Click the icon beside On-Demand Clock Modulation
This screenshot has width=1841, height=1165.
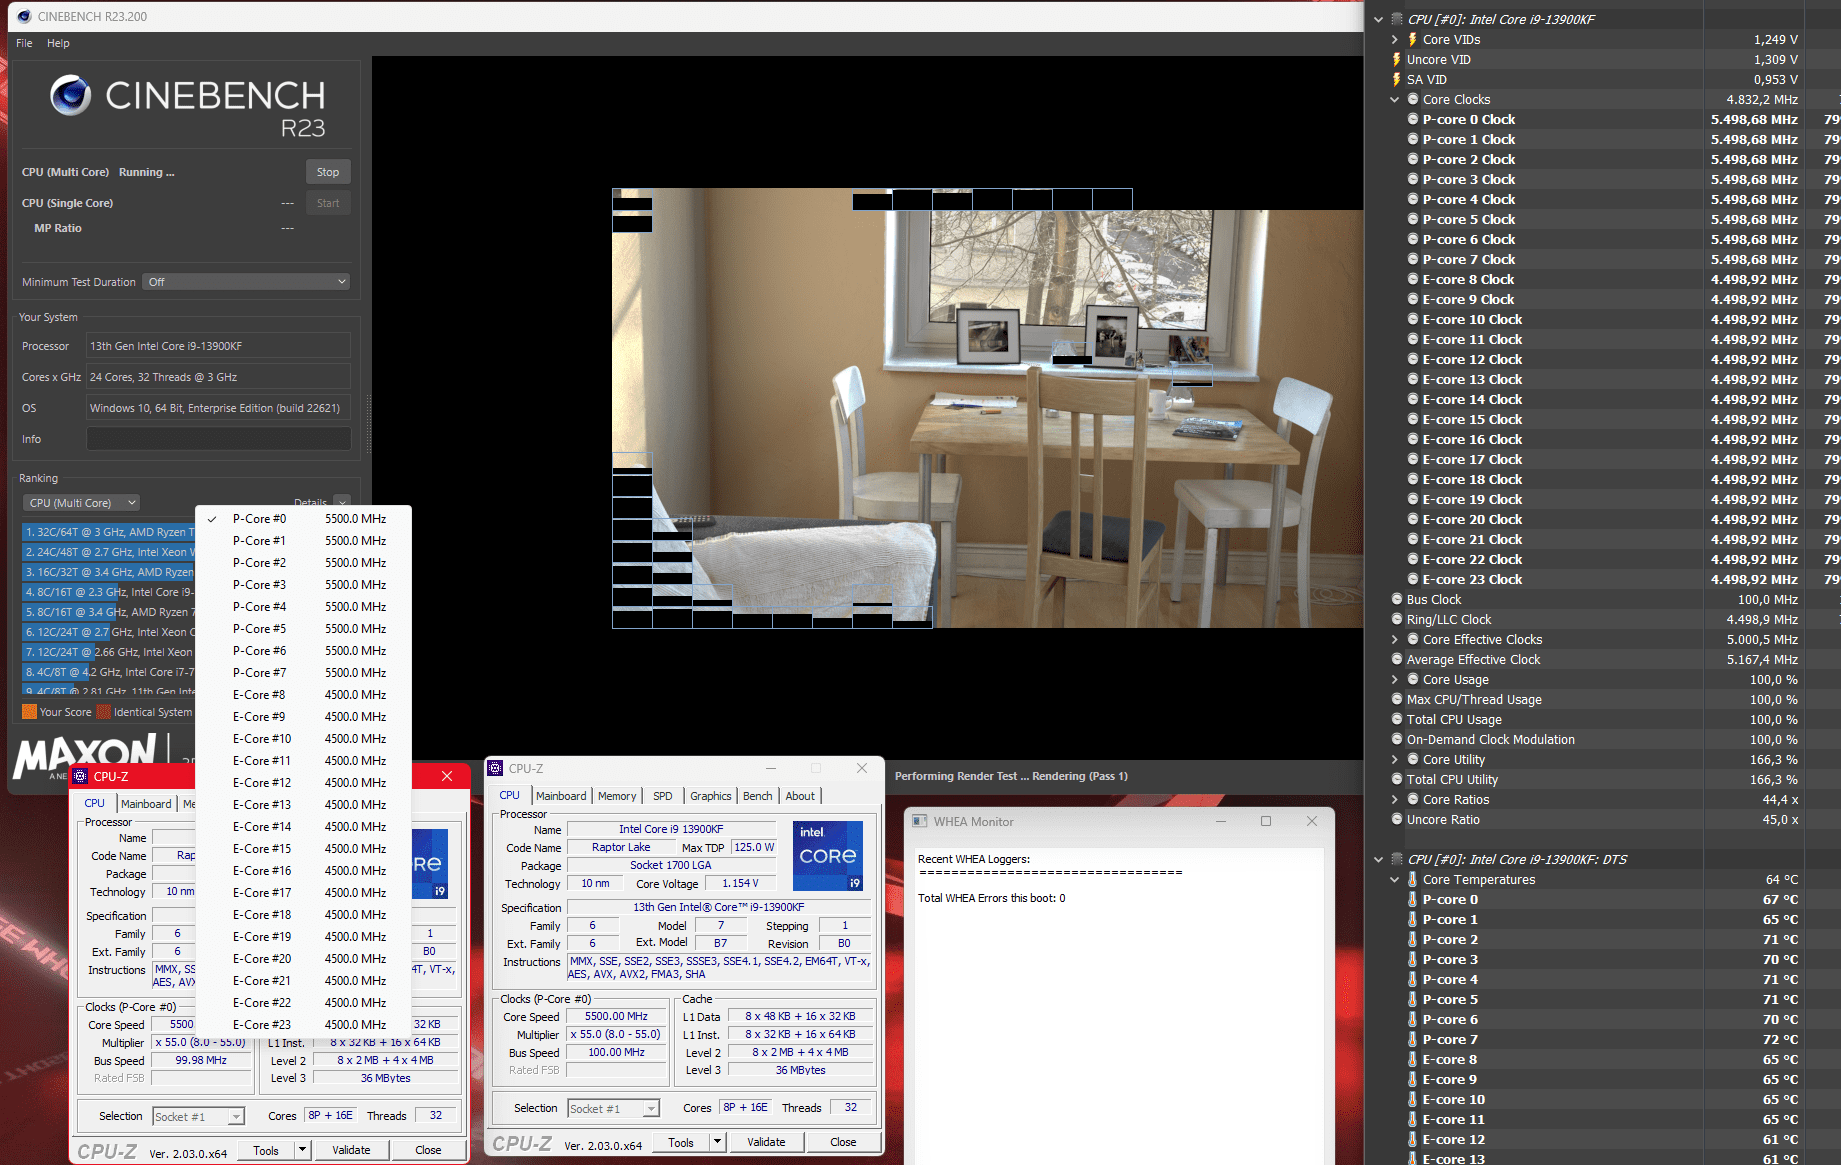point(1397,739)
